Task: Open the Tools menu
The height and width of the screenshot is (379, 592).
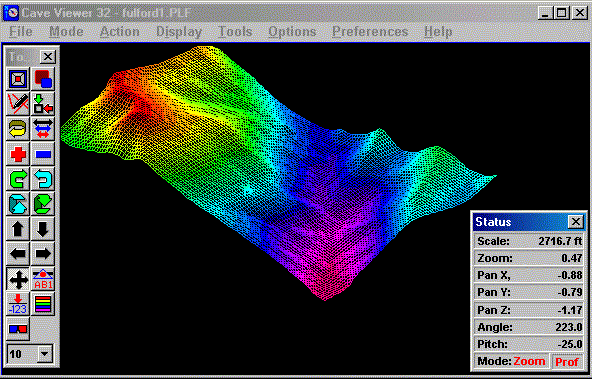Action: 235,32
